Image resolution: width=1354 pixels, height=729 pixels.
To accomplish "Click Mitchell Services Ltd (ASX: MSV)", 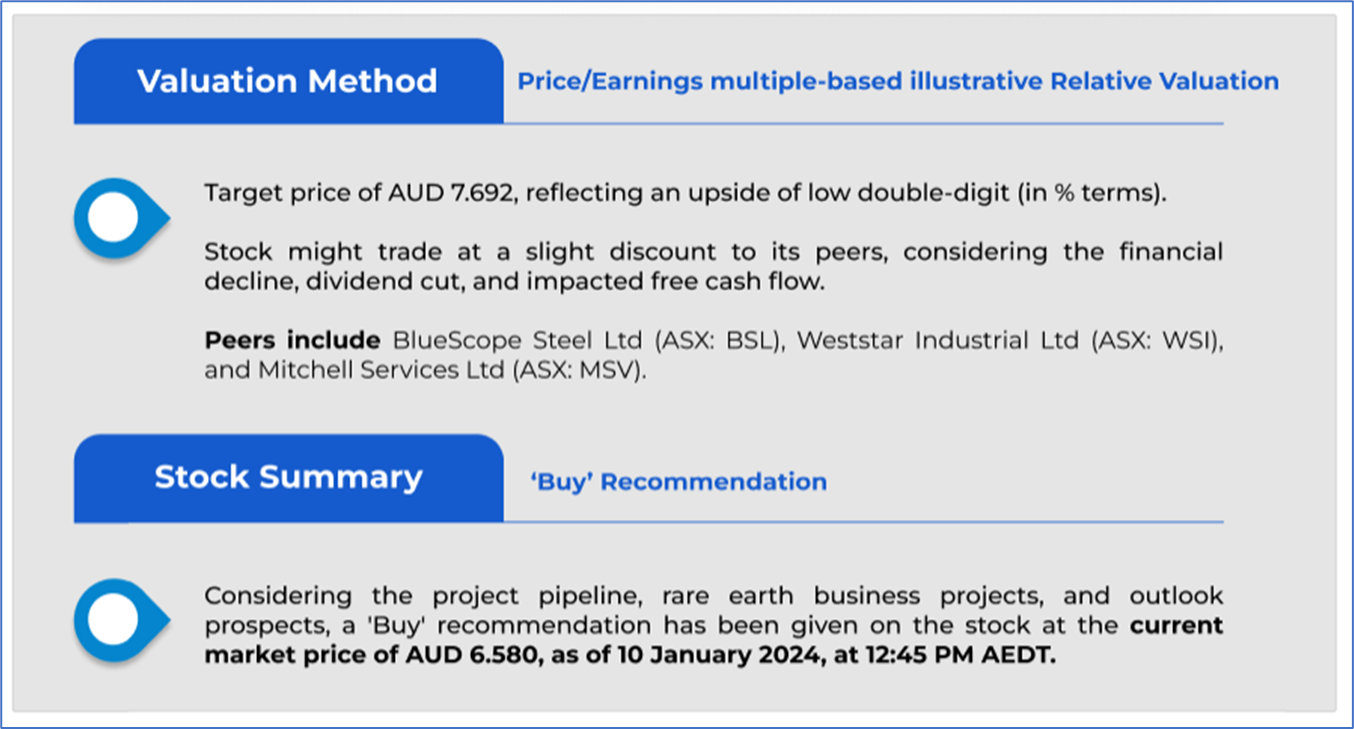I will pos(425,371).
